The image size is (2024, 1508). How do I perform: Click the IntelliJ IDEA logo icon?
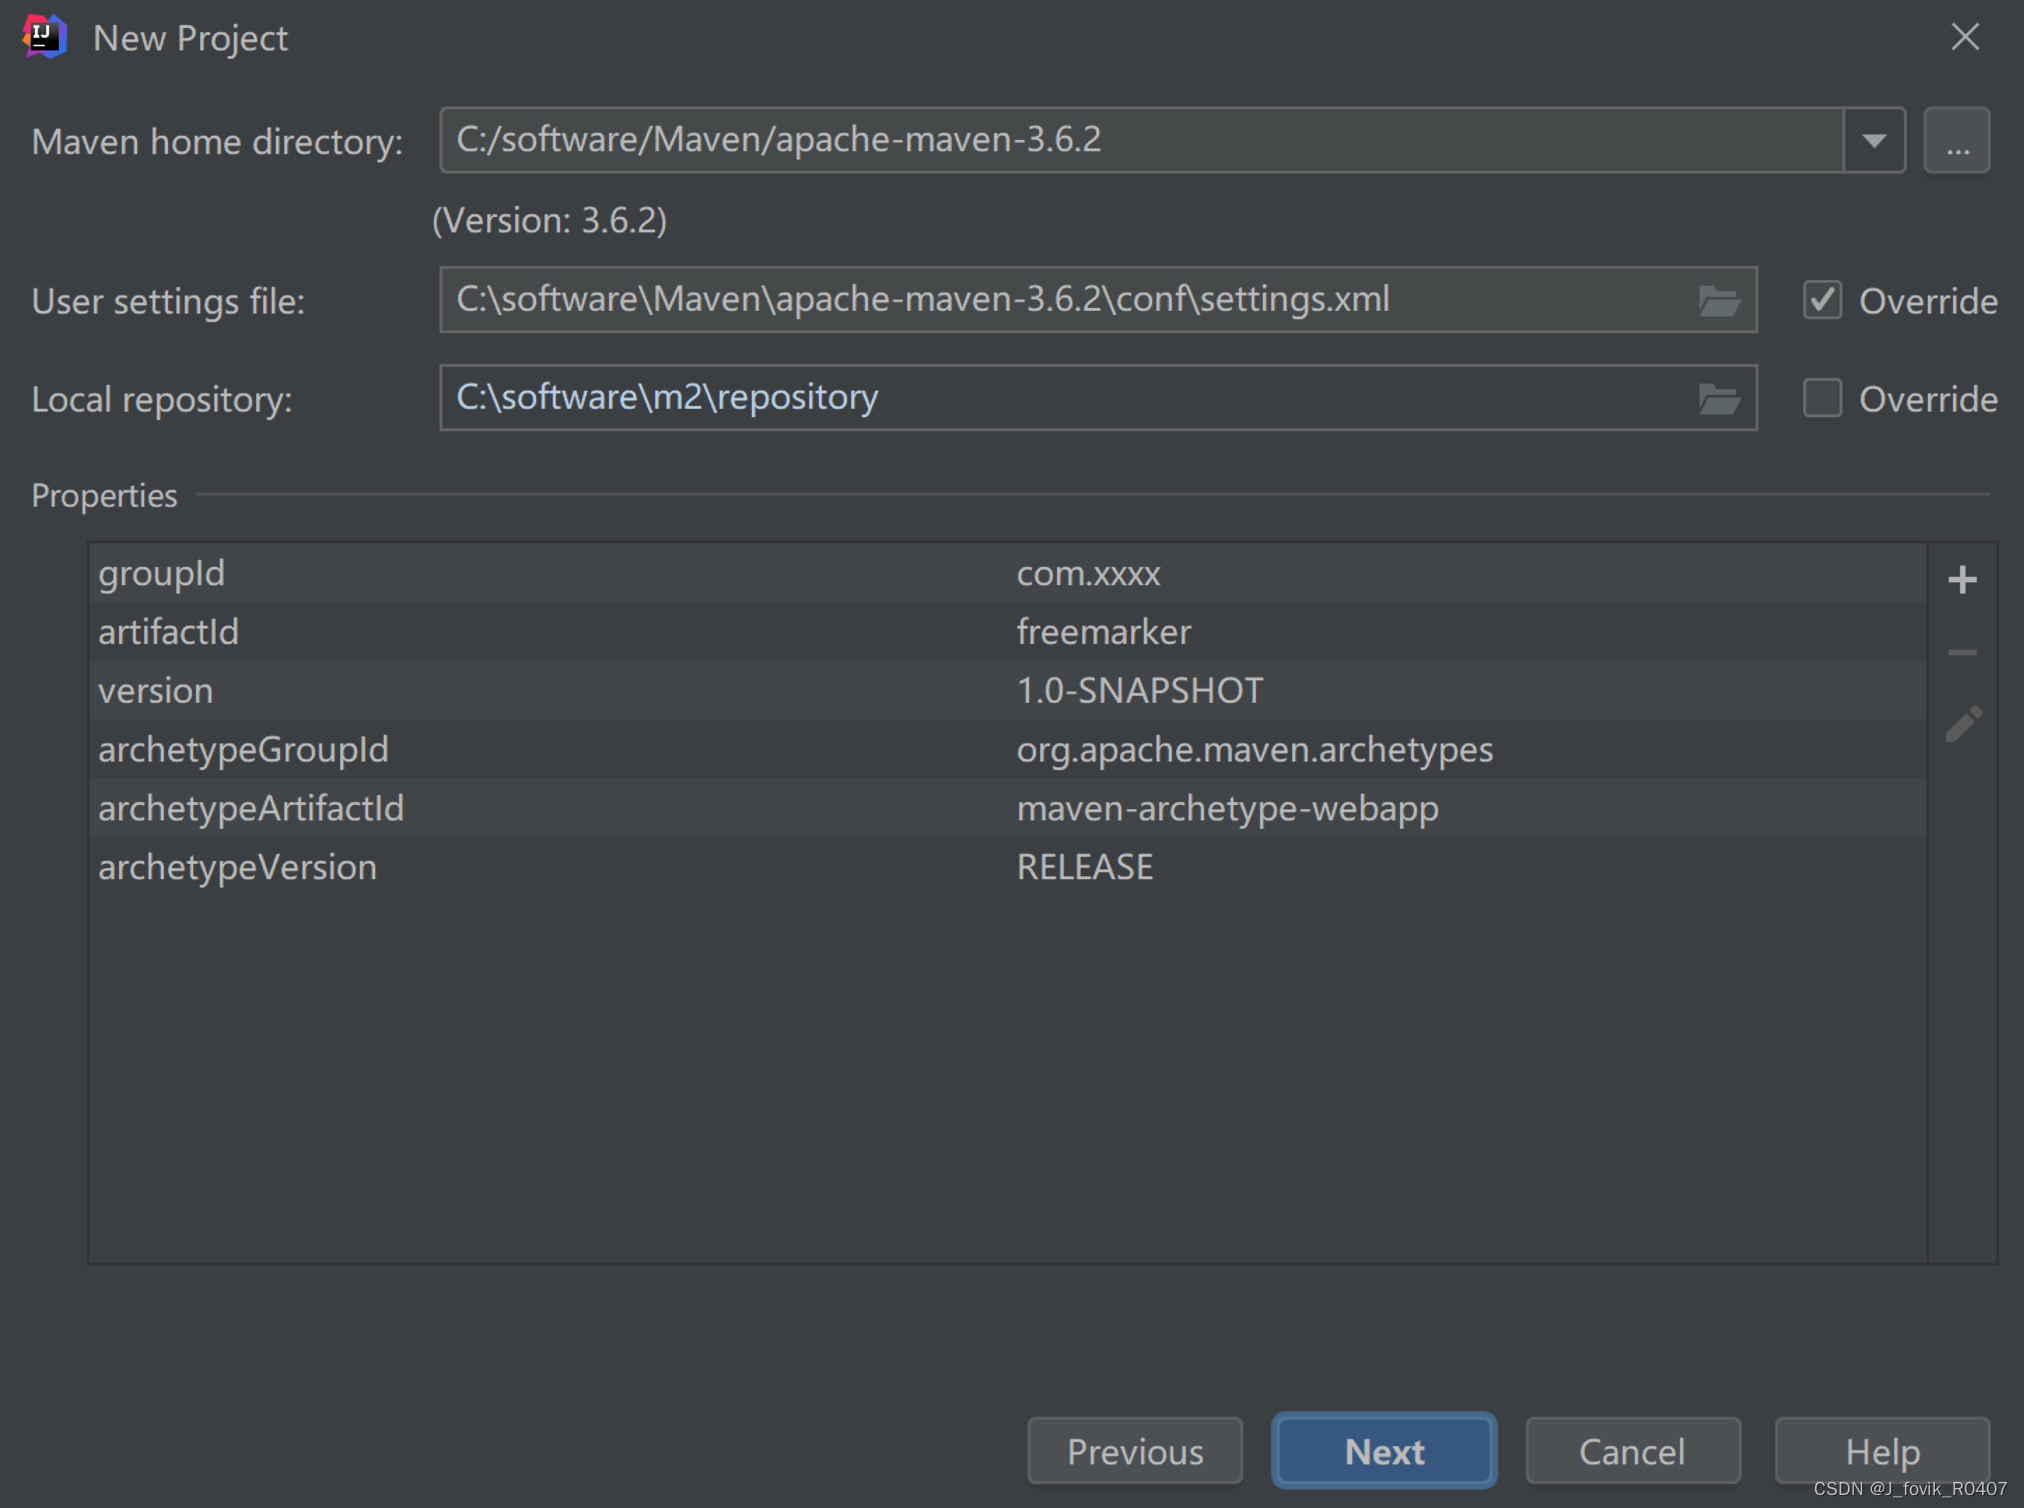44,37
